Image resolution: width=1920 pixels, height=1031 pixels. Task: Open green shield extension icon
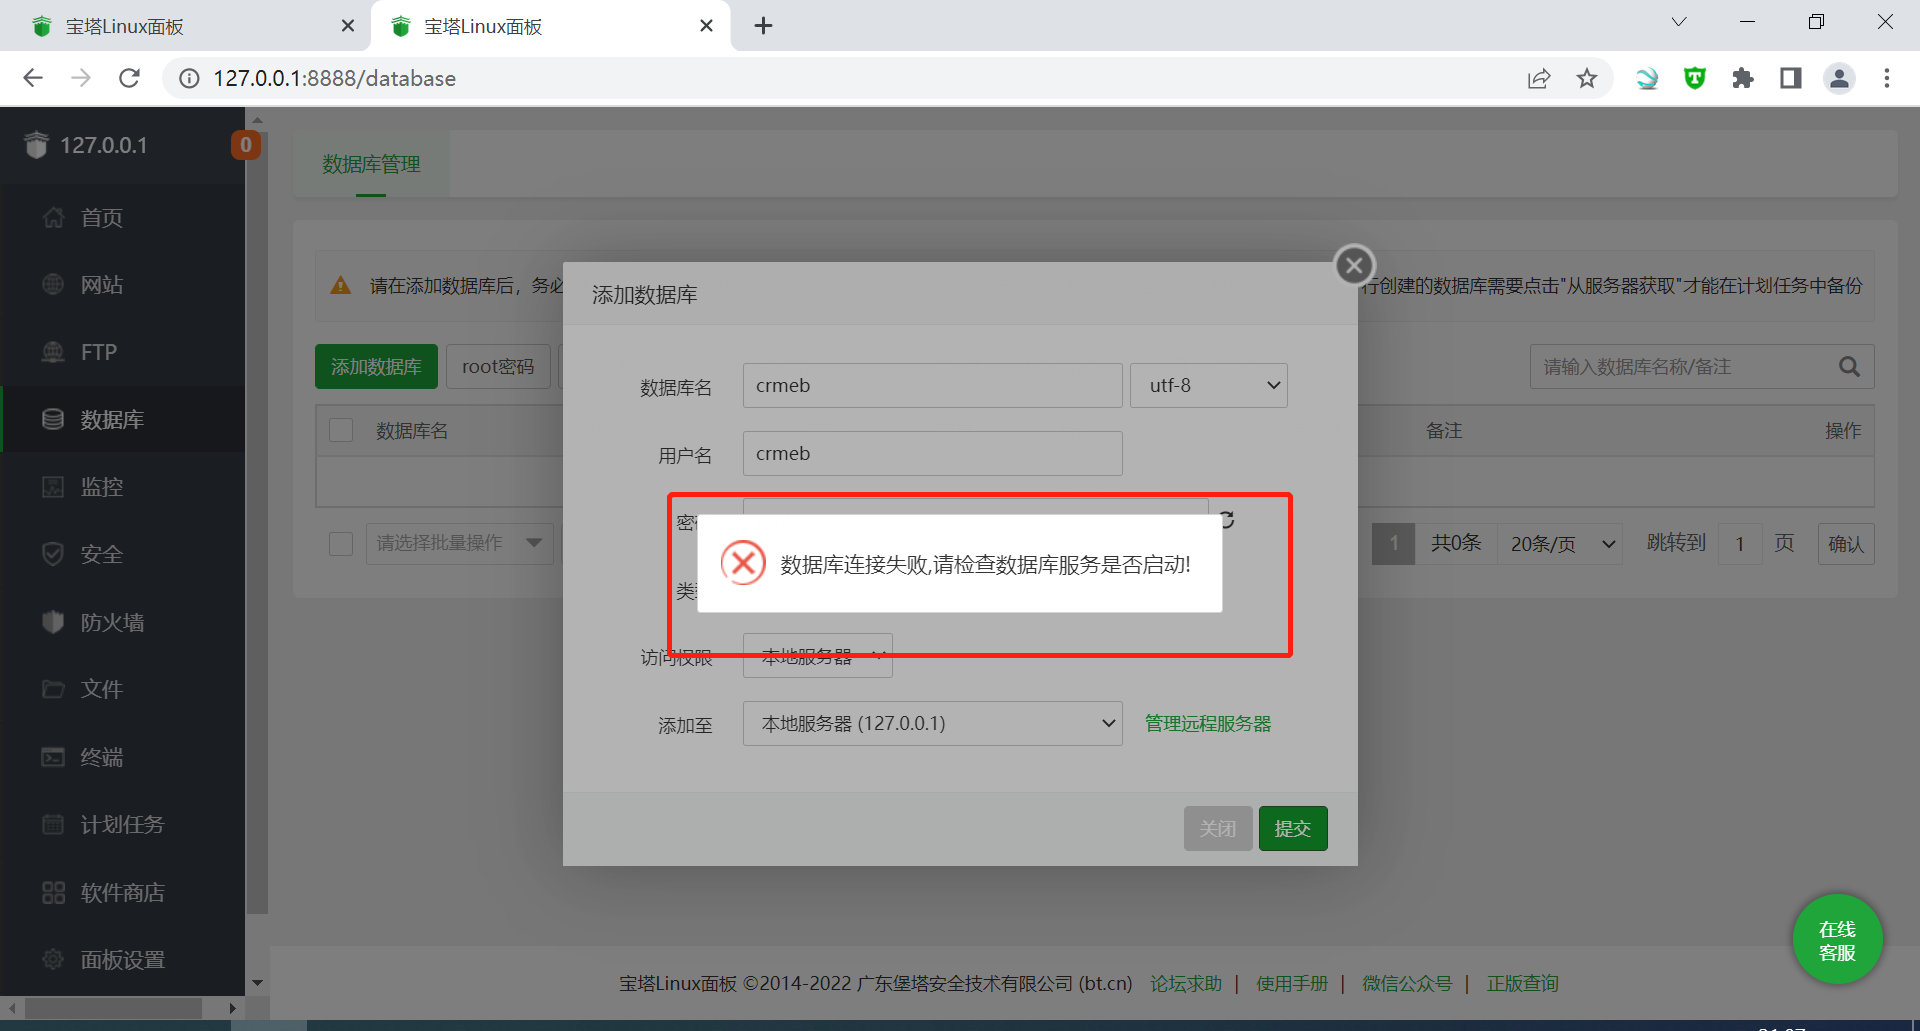1695,78
